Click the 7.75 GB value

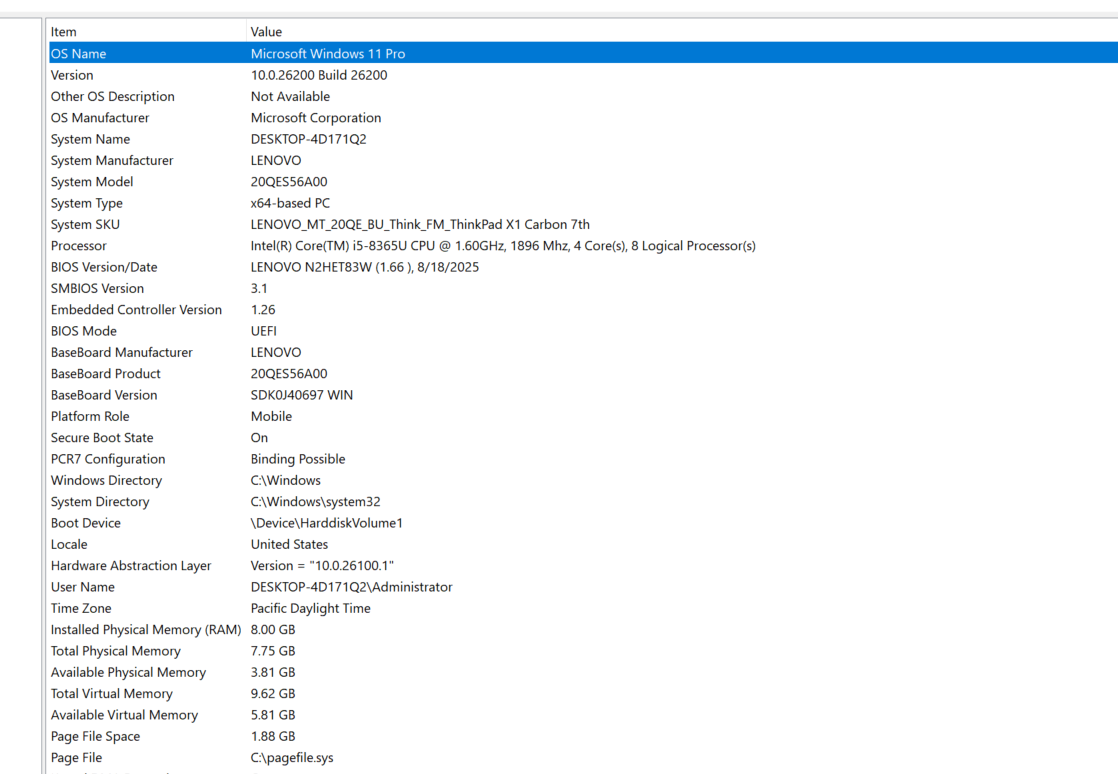coord(272,652)
